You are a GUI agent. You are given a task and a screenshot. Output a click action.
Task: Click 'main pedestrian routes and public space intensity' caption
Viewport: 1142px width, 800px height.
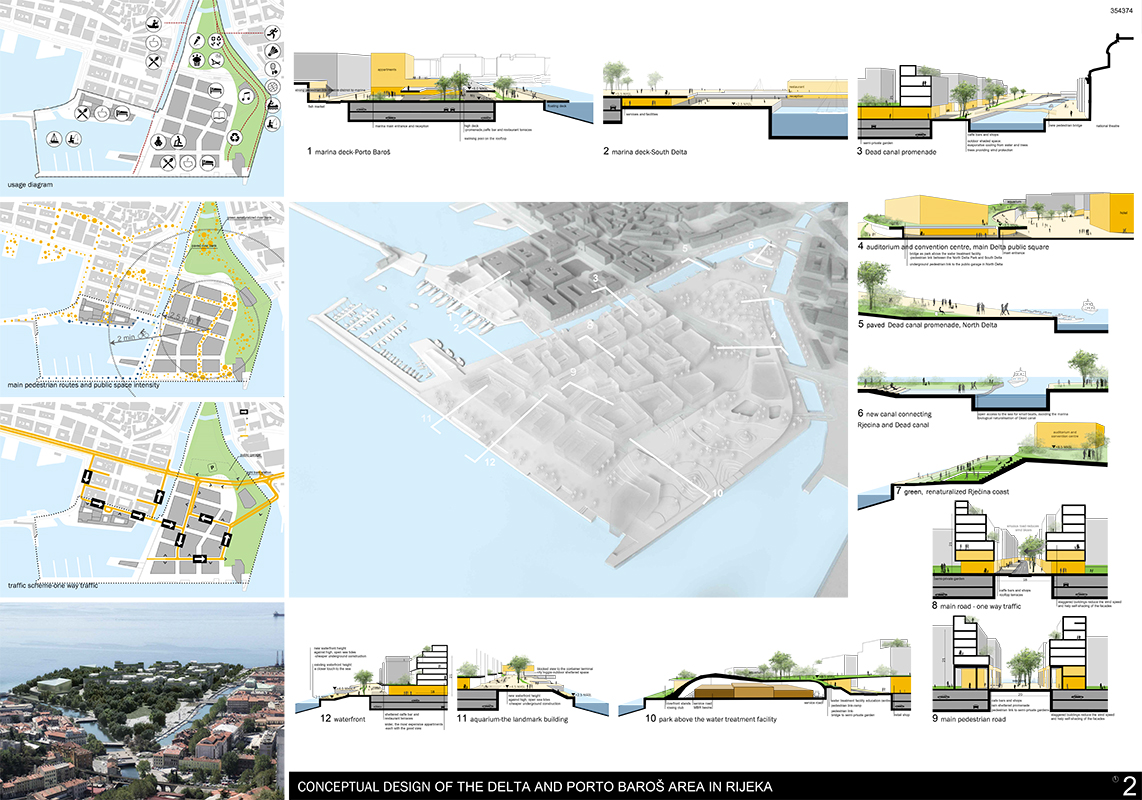tap(84, 385)
